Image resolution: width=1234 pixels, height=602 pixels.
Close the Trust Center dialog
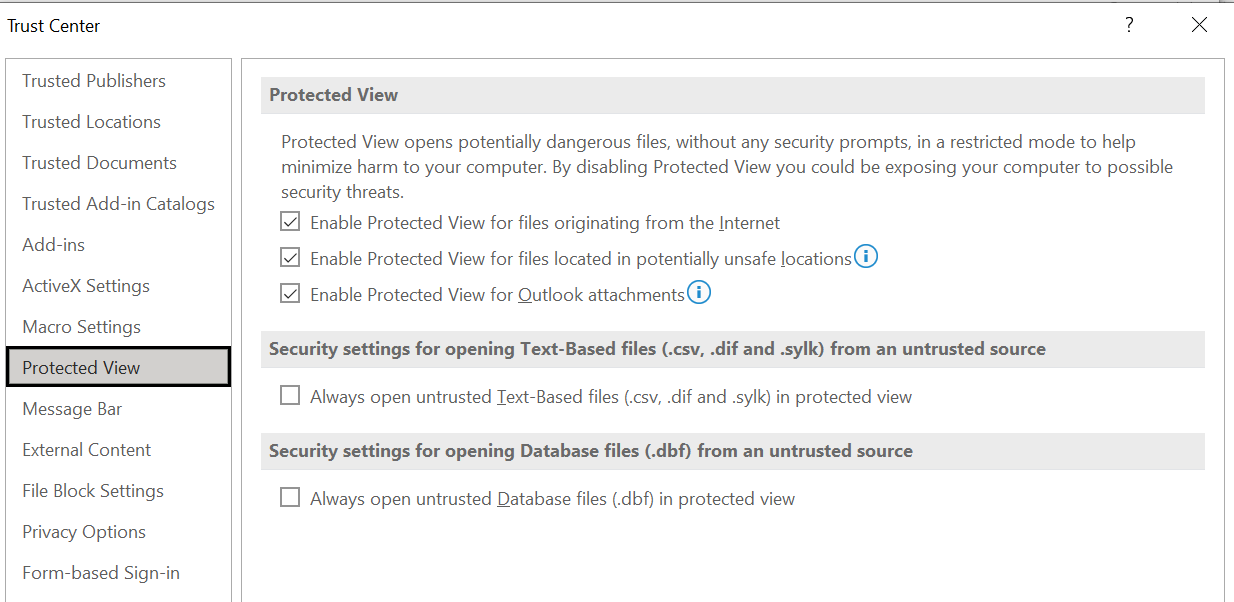coord(1199,26)
